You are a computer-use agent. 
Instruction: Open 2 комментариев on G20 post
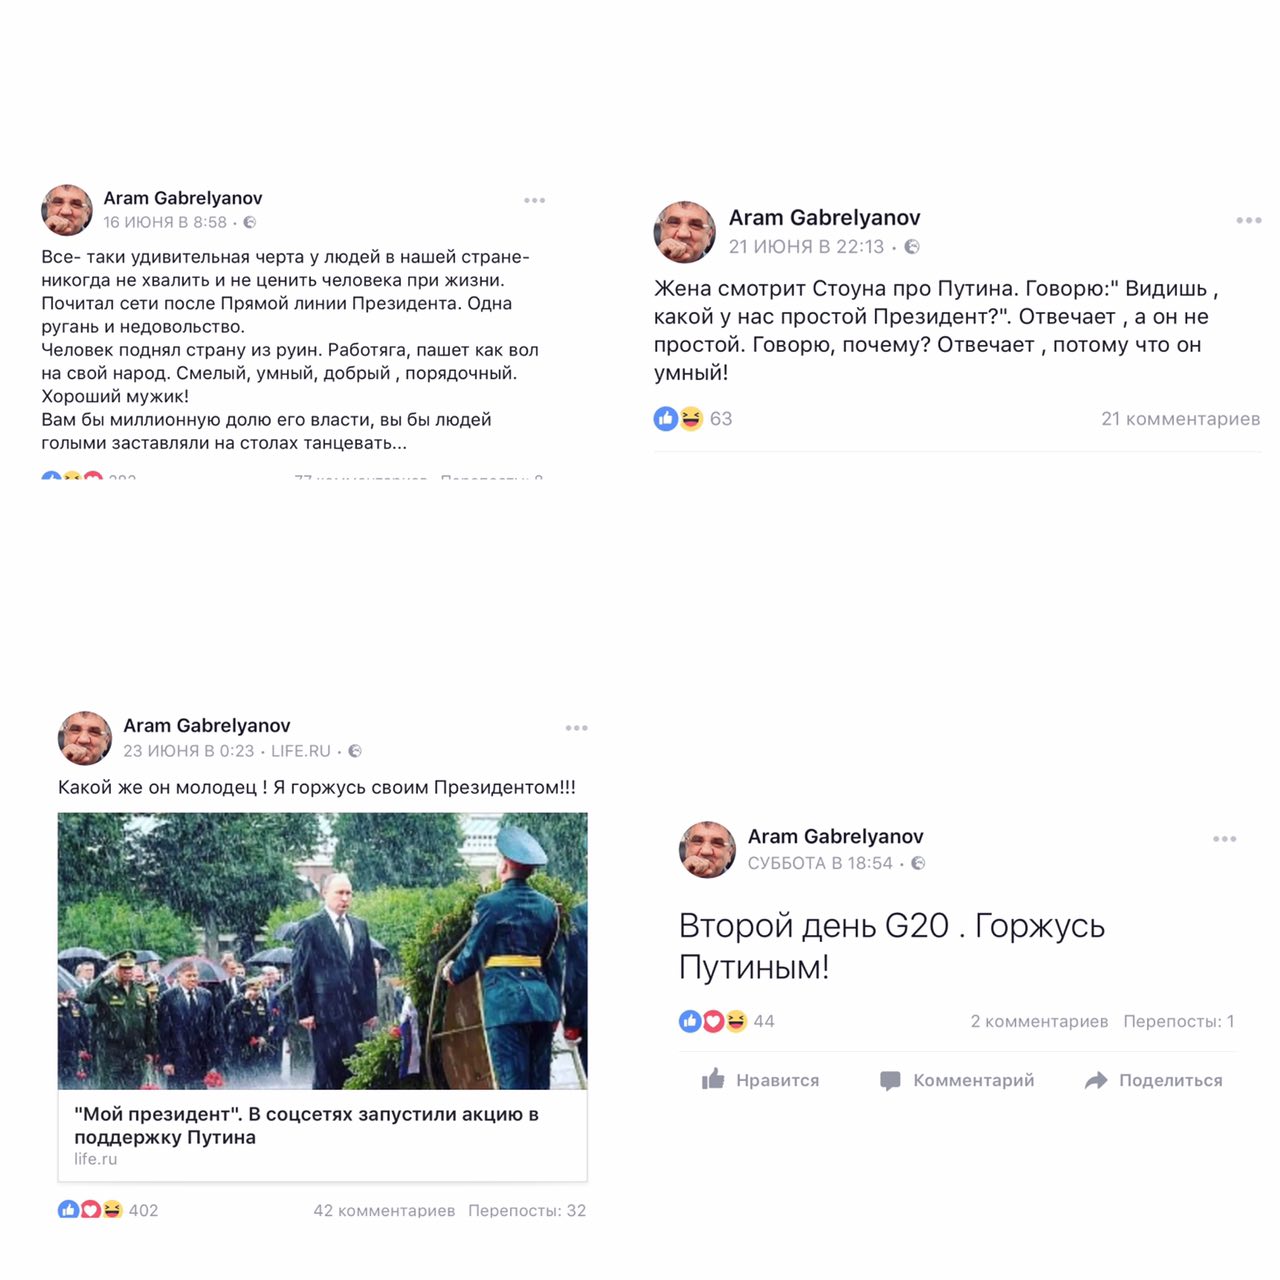click(x=1039, y=1021)
